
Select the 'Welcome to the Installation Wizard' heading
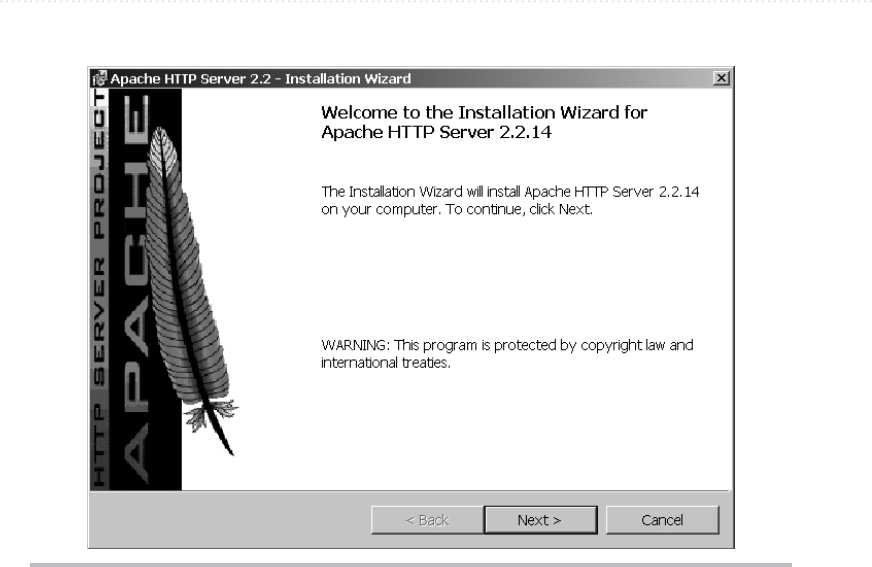click(484, 122)
